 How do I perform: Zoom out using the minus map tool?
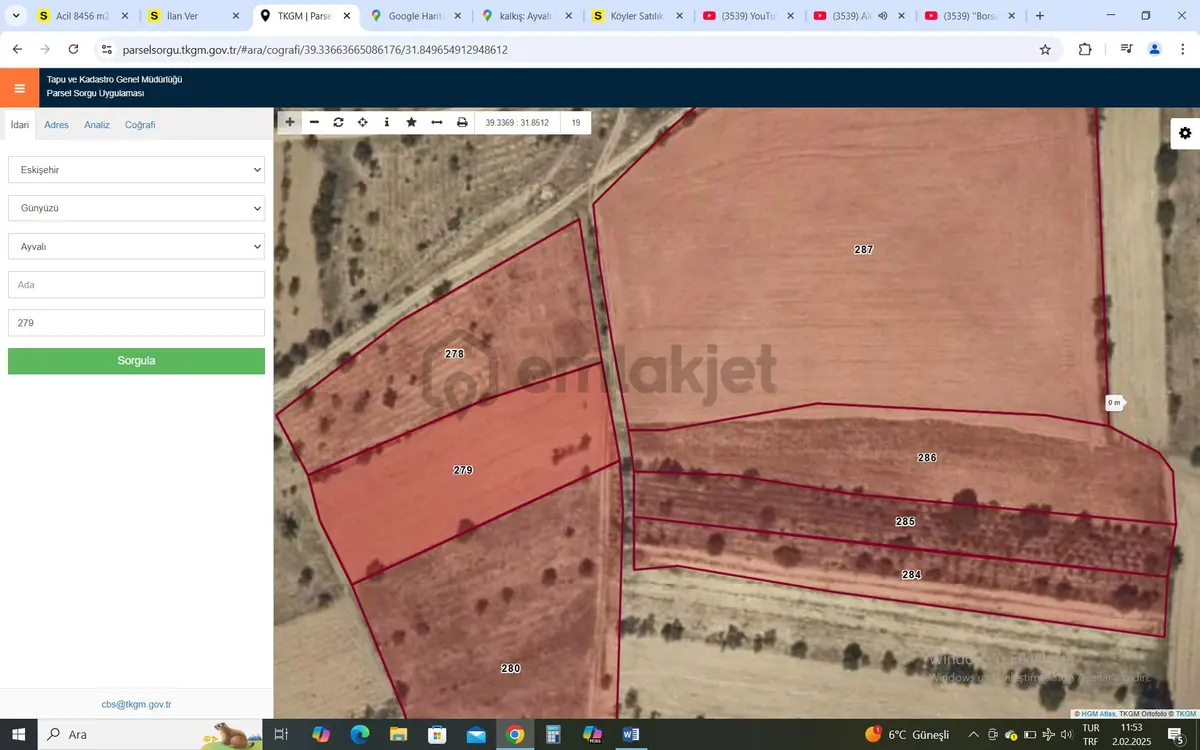tap(314, 122)
